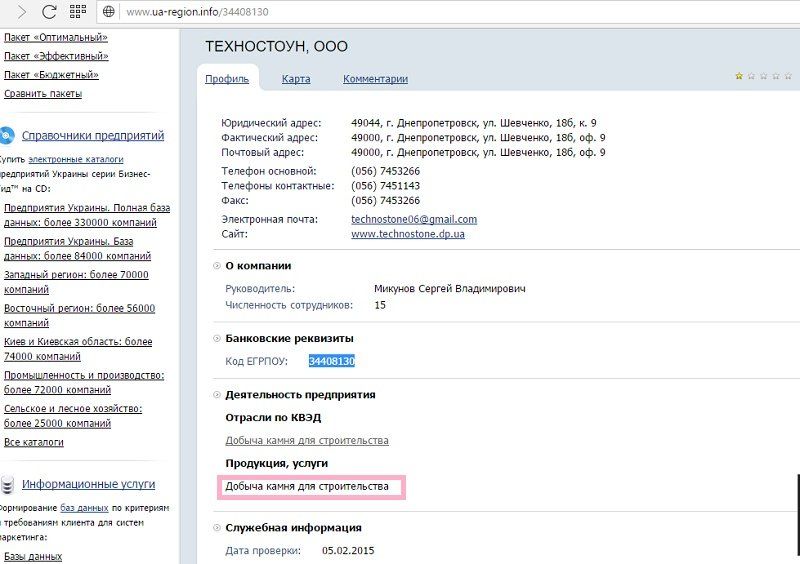Rate the company with the first star
The width and height of the screenshot is (800, 564).
pos(739,75)
